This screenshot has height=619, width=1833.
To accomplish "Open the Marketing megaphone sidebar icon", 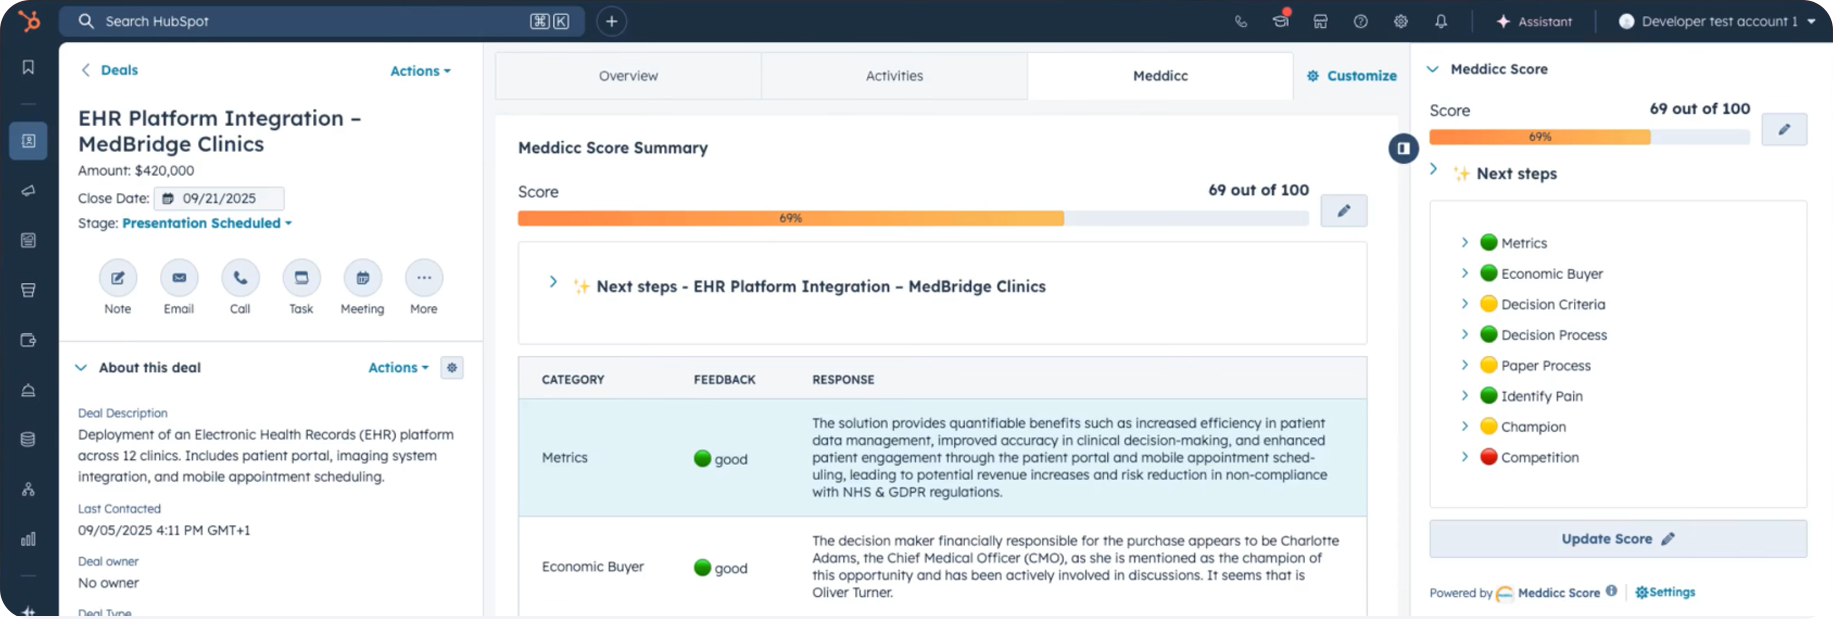I will [28, 190].
